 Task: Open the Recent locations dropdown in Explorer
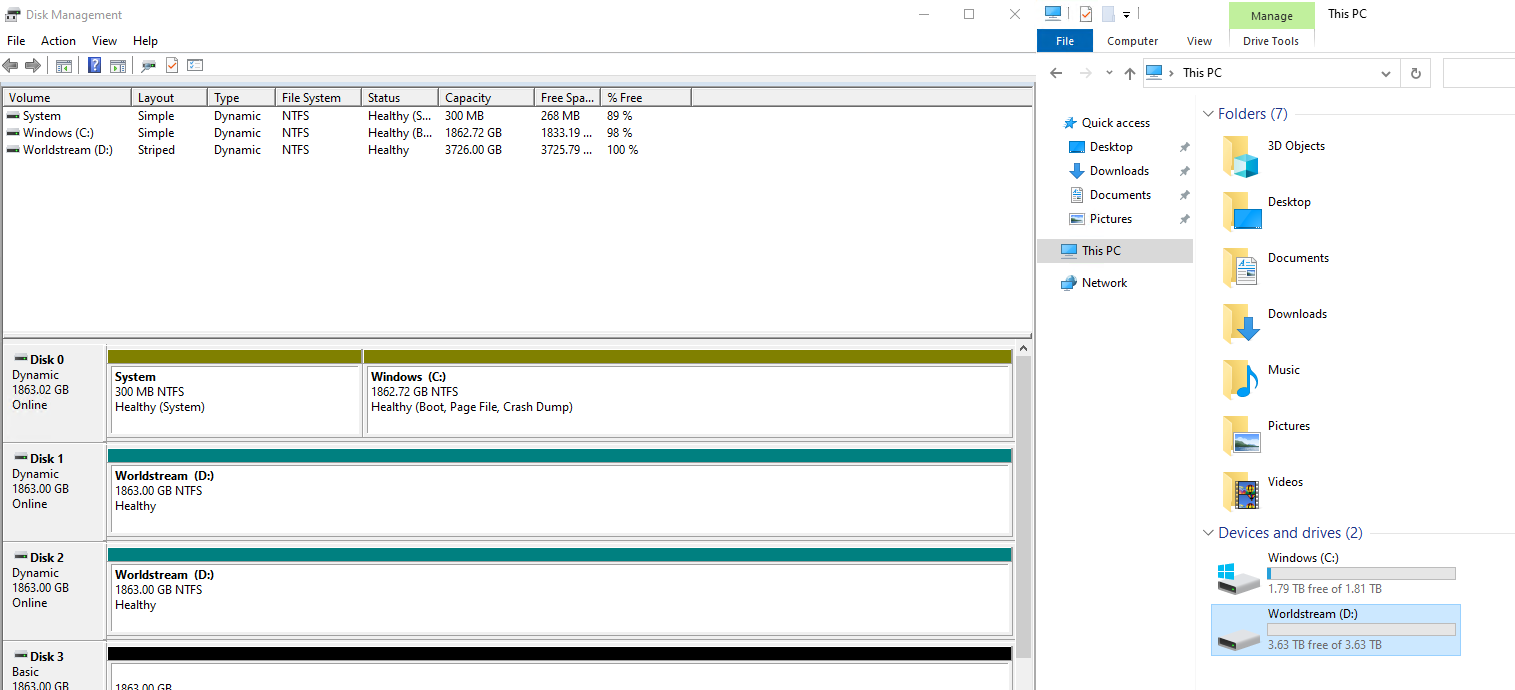[1109, 73]
